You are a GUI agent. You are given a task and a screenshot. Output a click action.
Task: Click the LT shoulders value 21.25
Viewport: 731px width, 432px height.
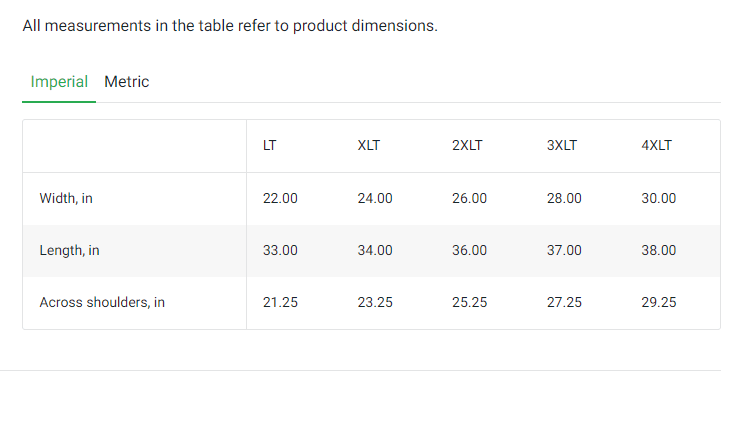click(280, 302)
